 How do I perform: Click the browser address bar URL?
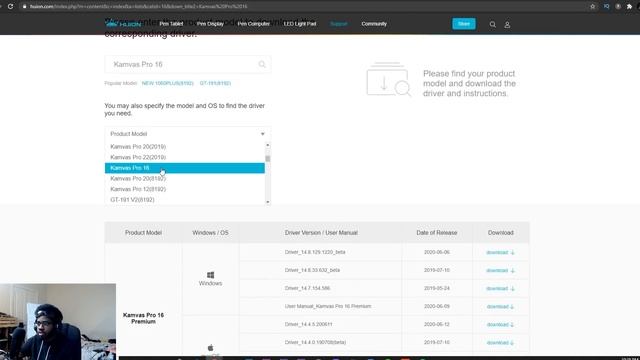(x=139, y=6)
